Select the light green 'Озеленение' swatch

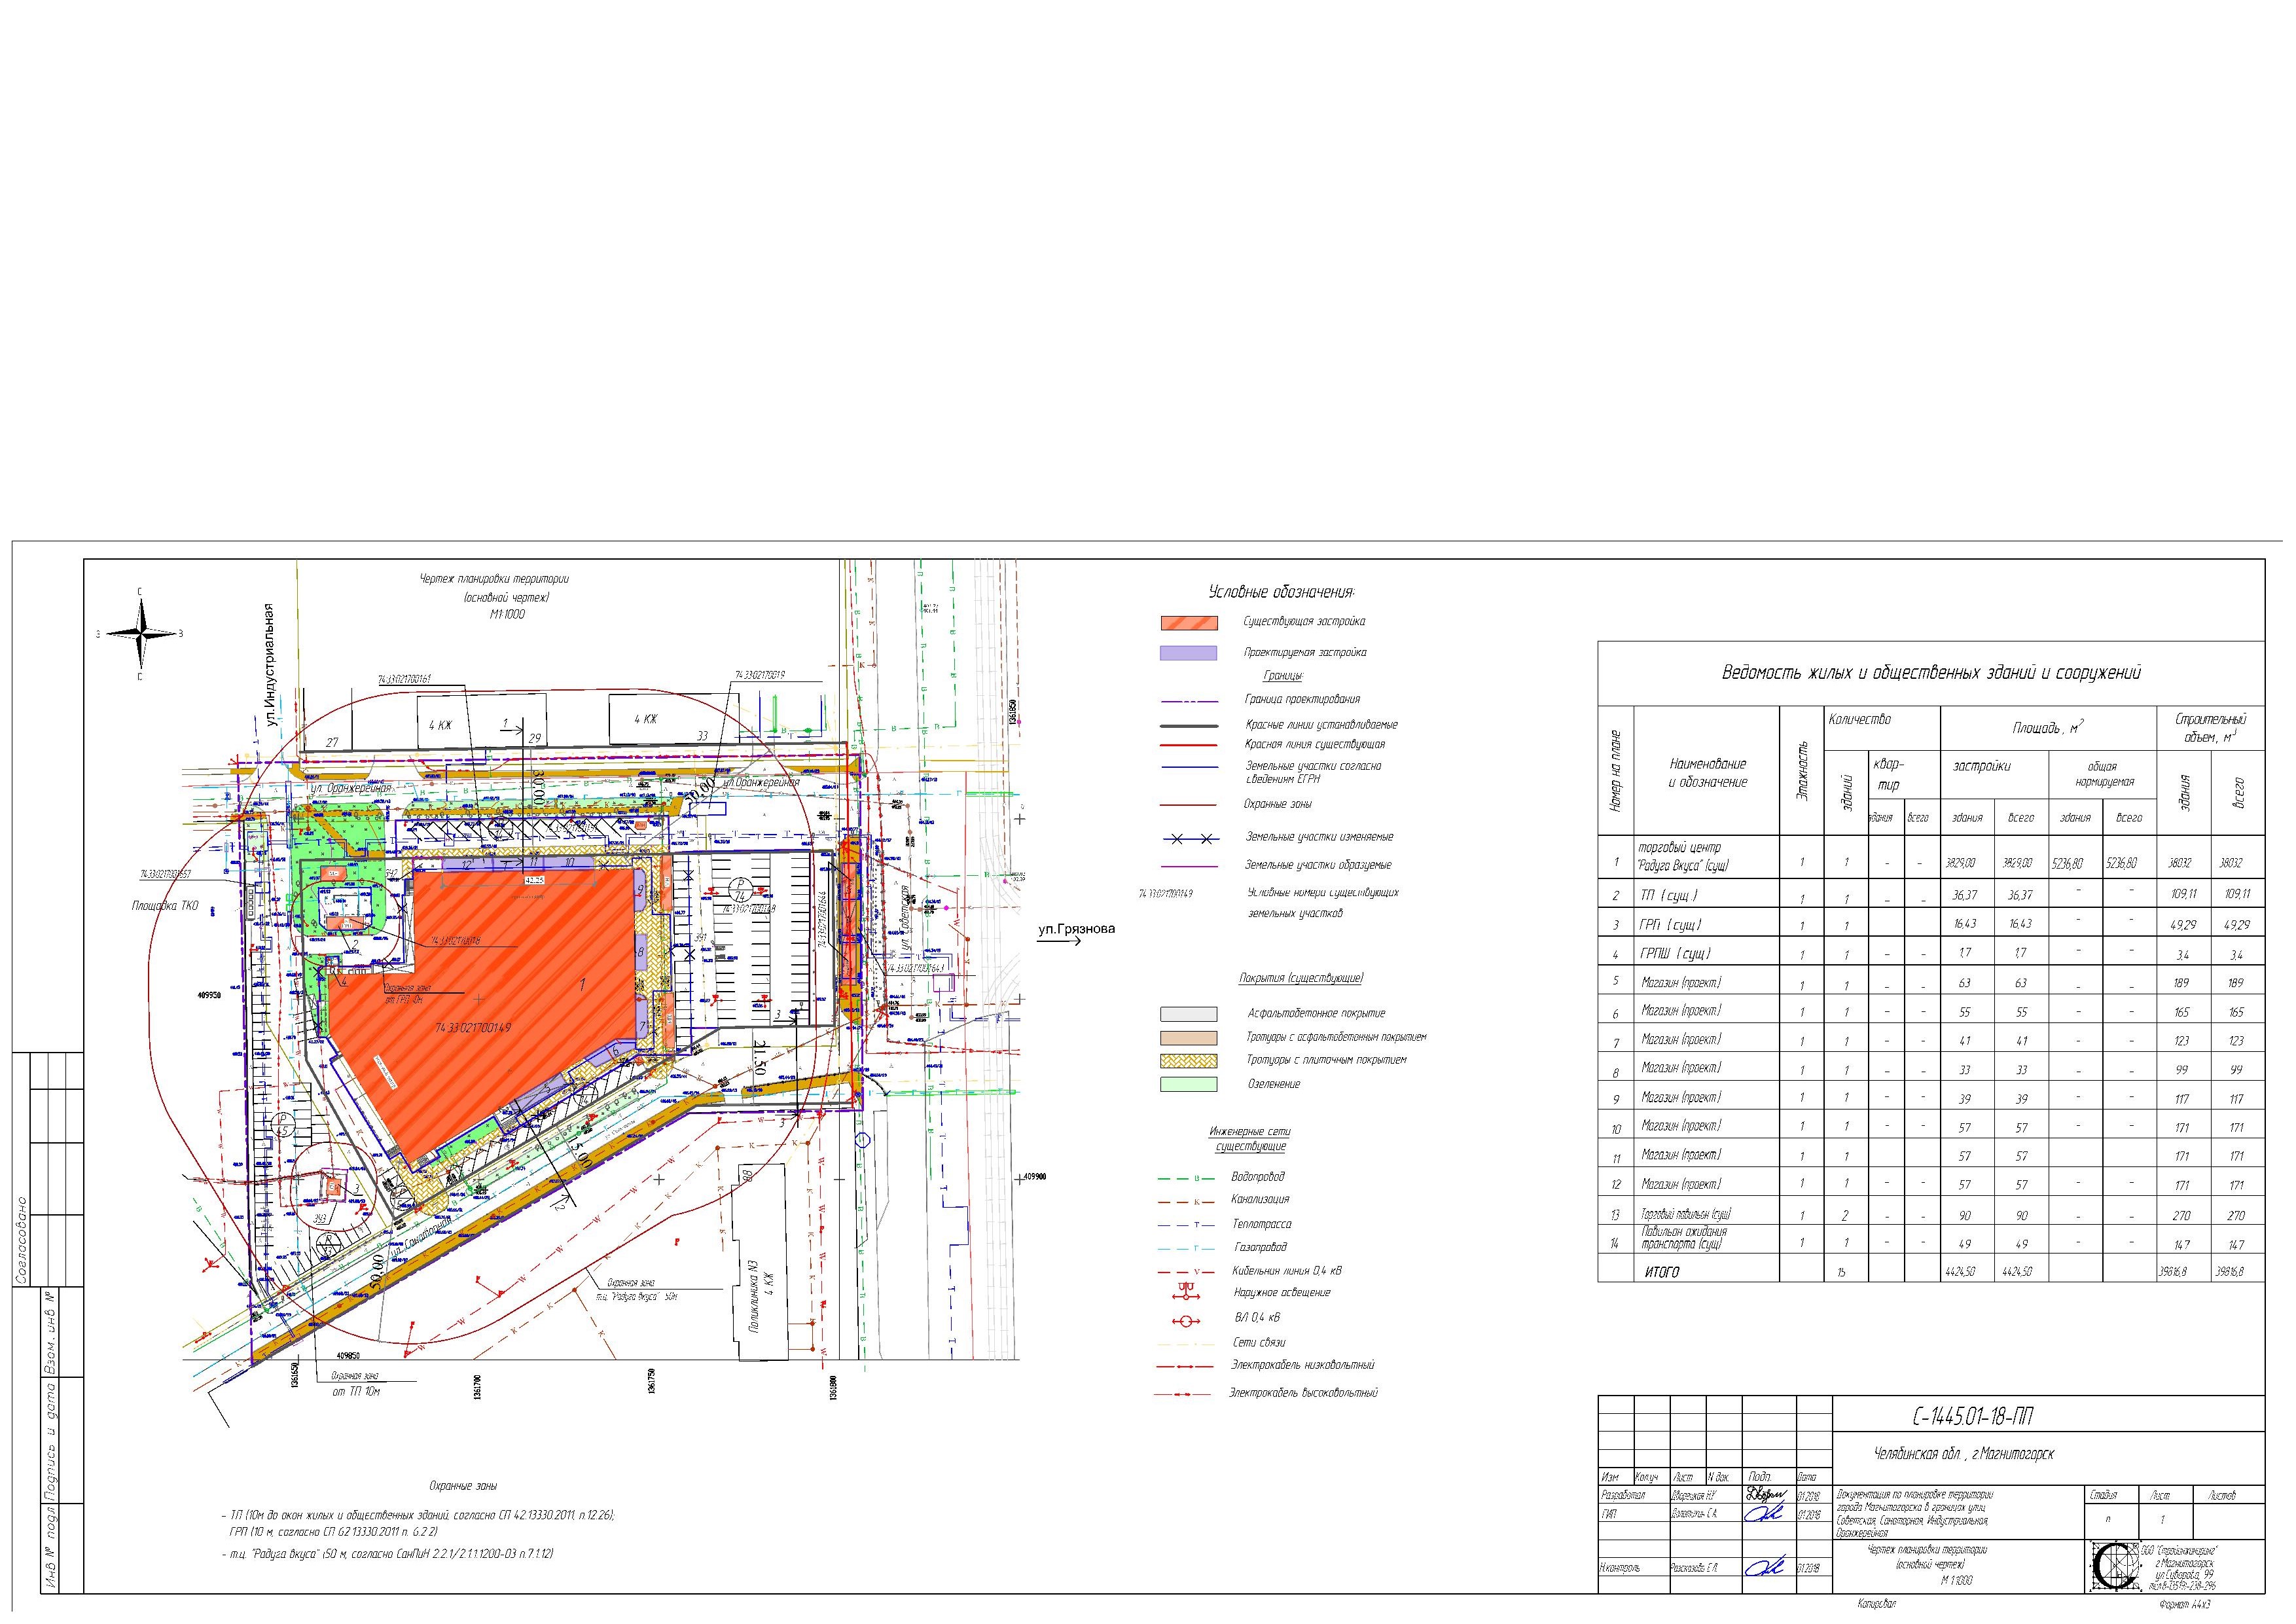[x=1188, y=1085]
